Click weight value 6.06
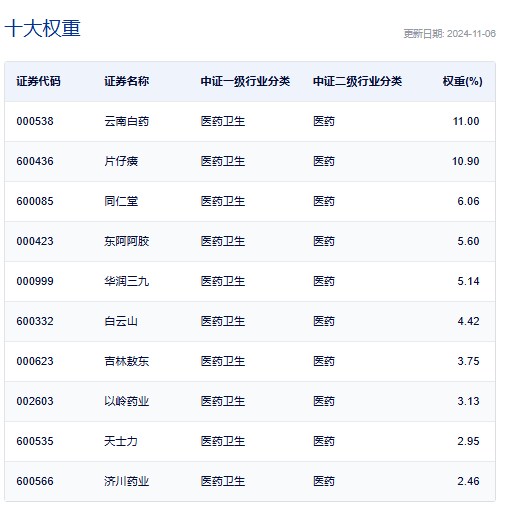The height and width of the screenshot is (505, 517). point(468,201)
